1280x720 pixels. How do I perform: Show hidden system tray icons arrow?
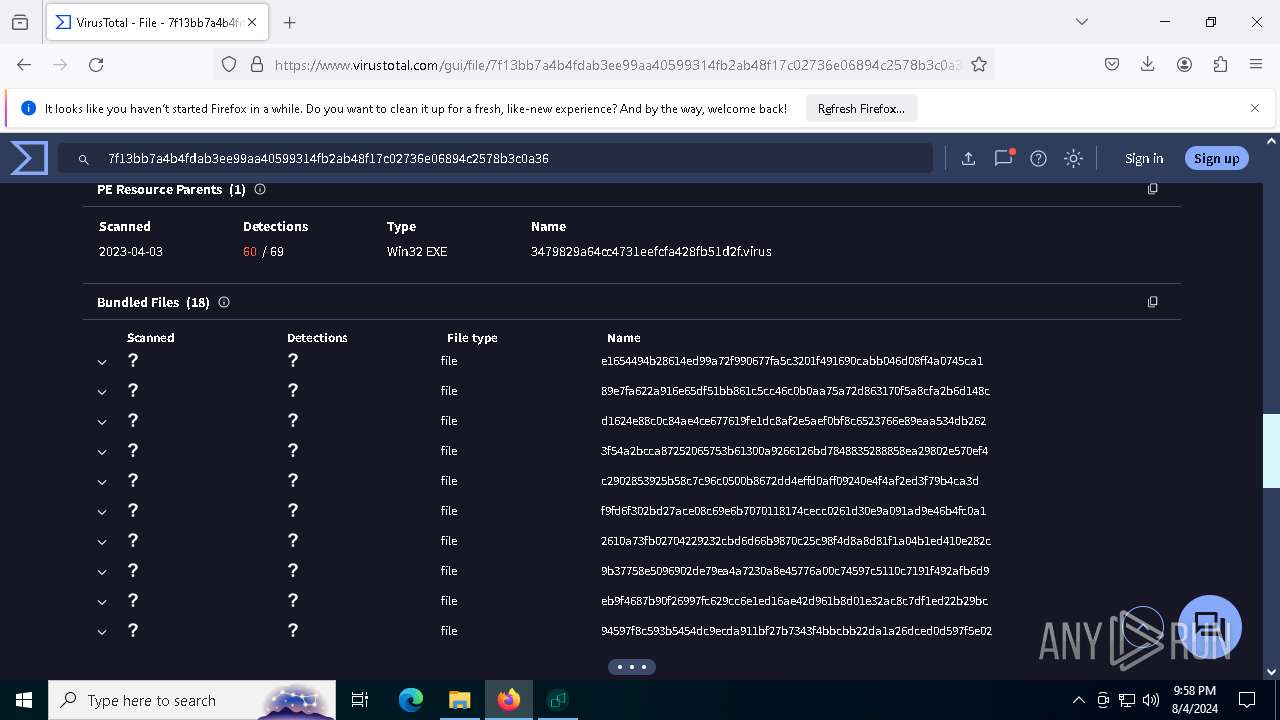pos(1078,700)
